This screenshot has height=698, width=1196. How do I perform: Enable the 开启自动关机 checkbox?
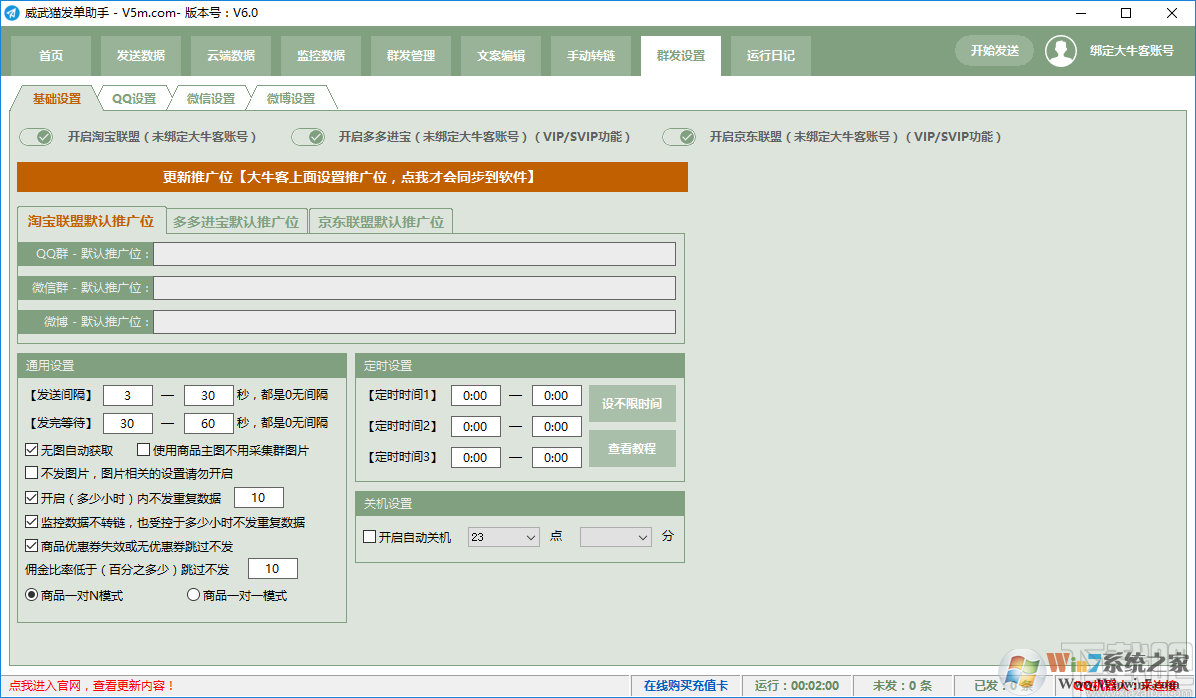point(369,536)
